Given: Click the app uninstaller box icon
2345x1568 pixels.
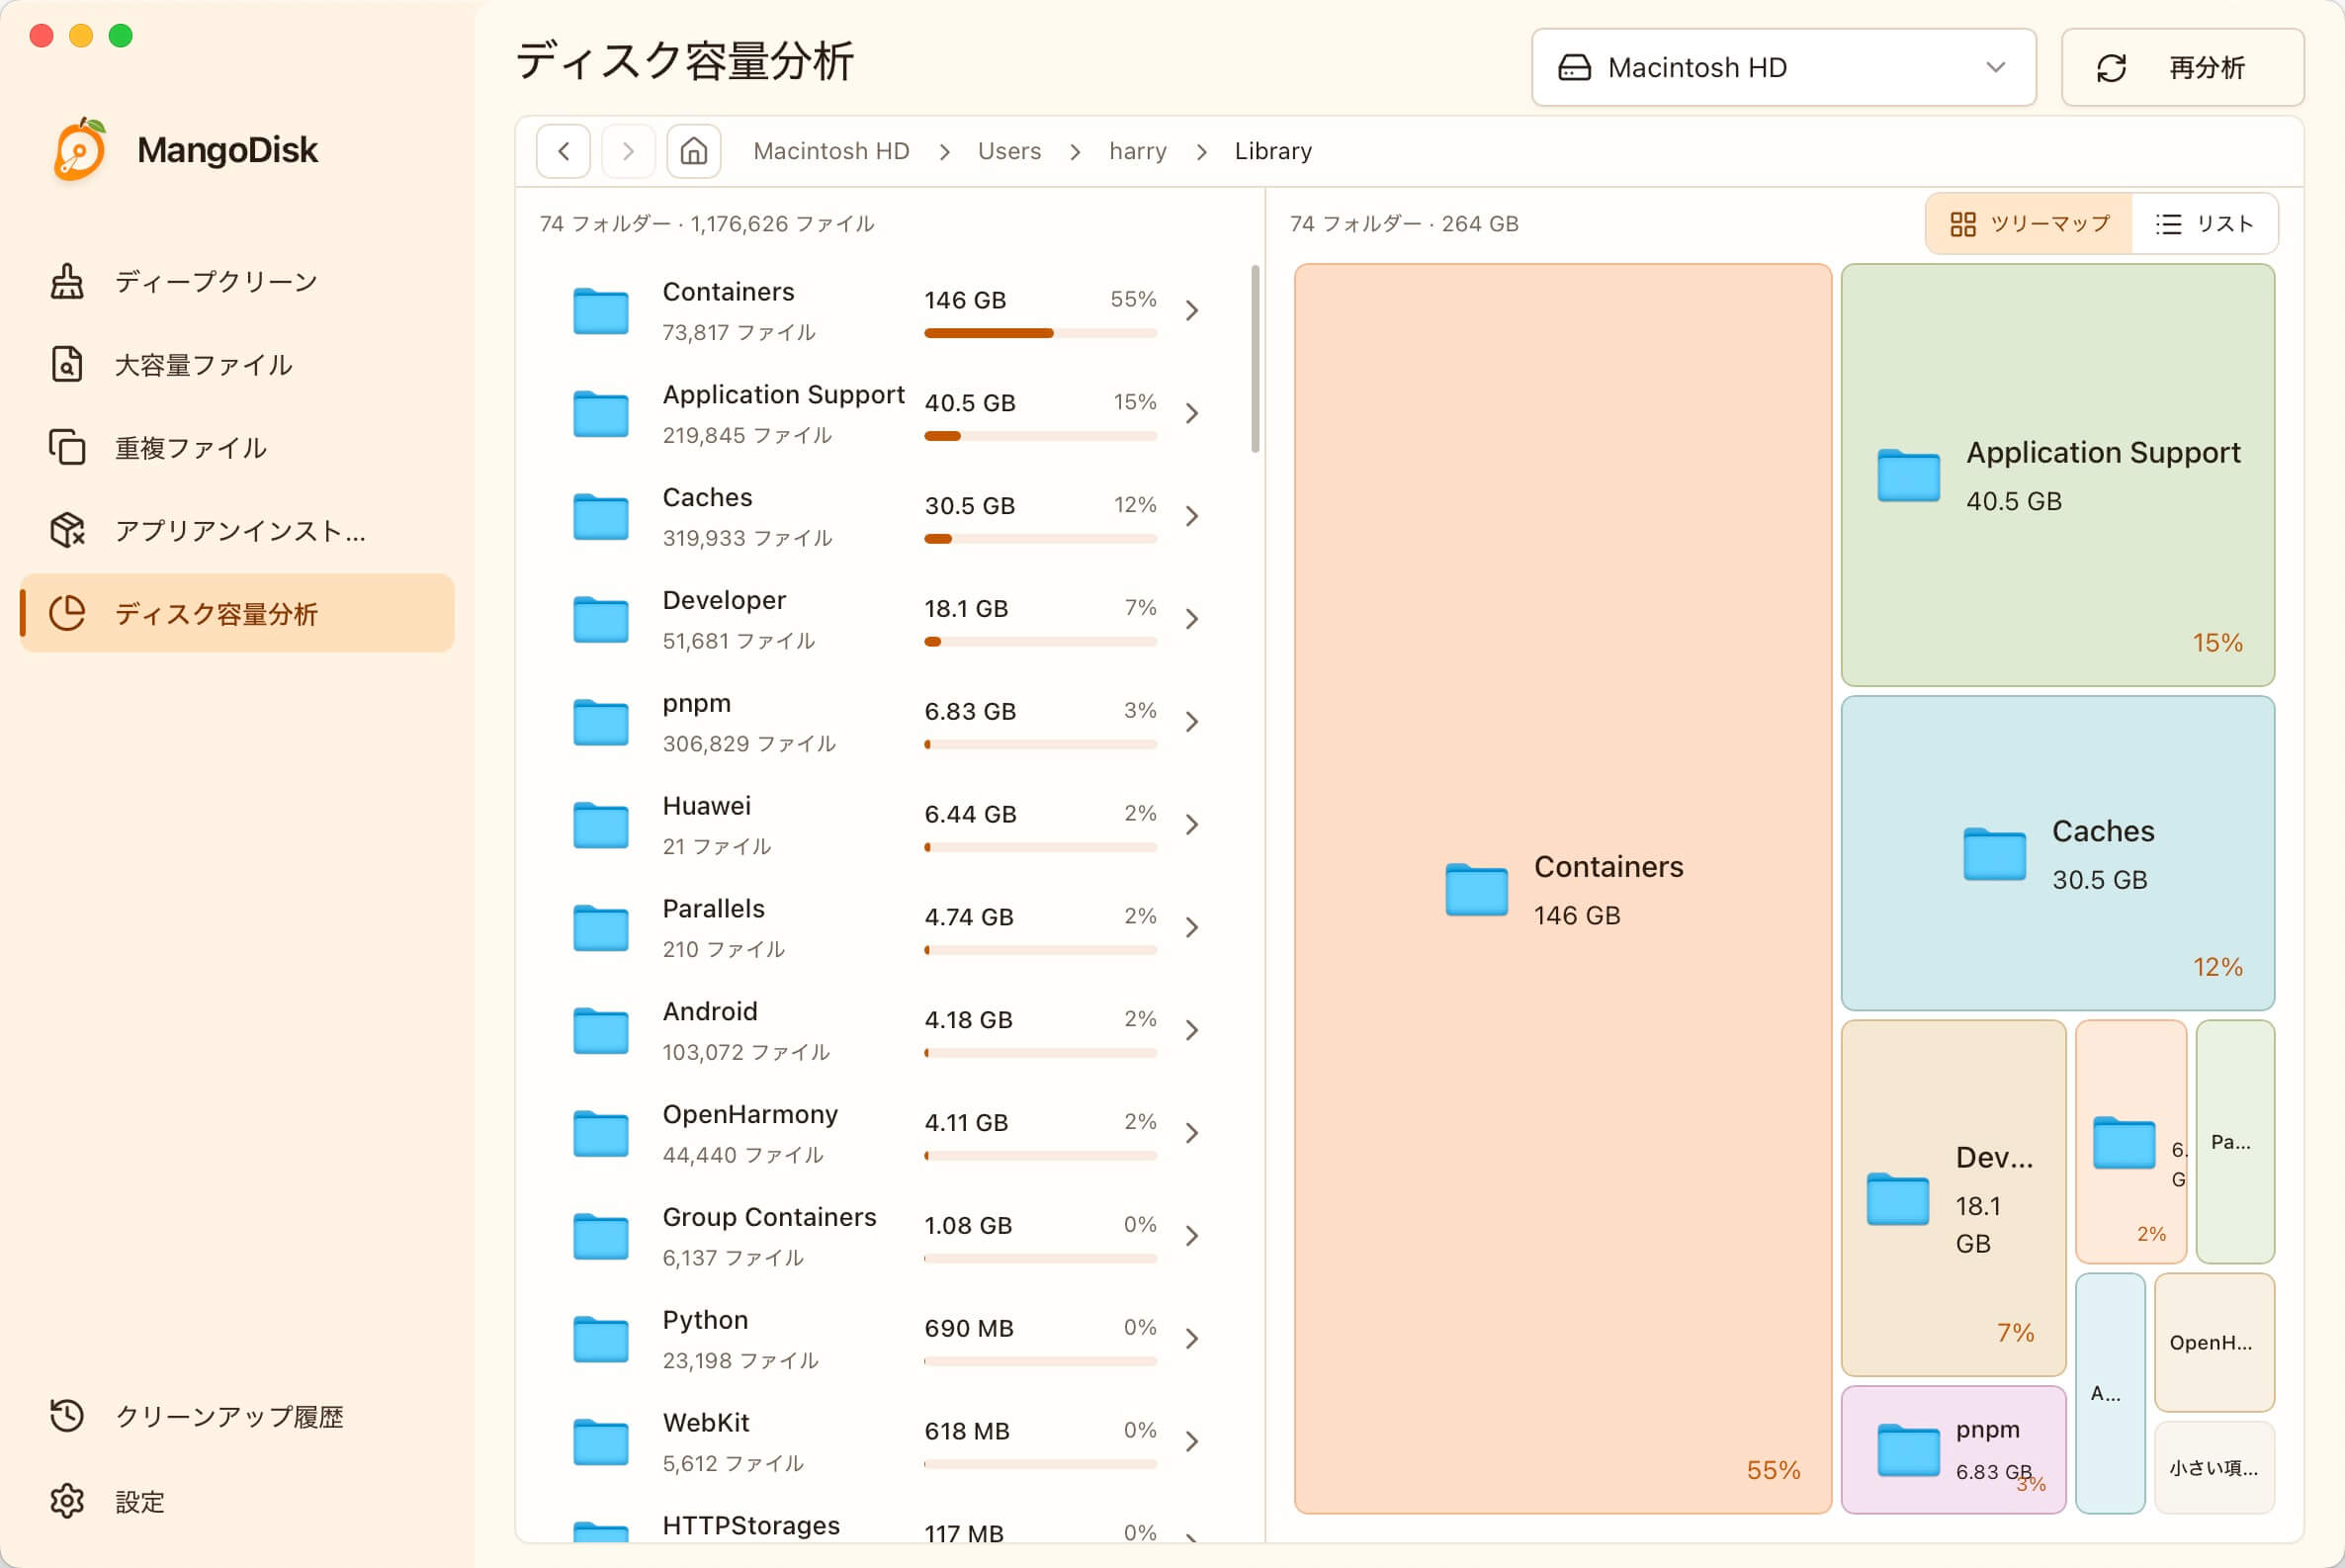Looking at the screenshot, I should tap(67, 531).
